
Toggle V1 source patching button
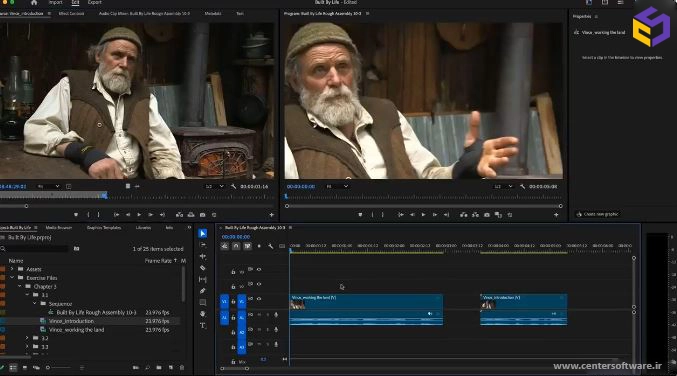[x=225, y=301]
